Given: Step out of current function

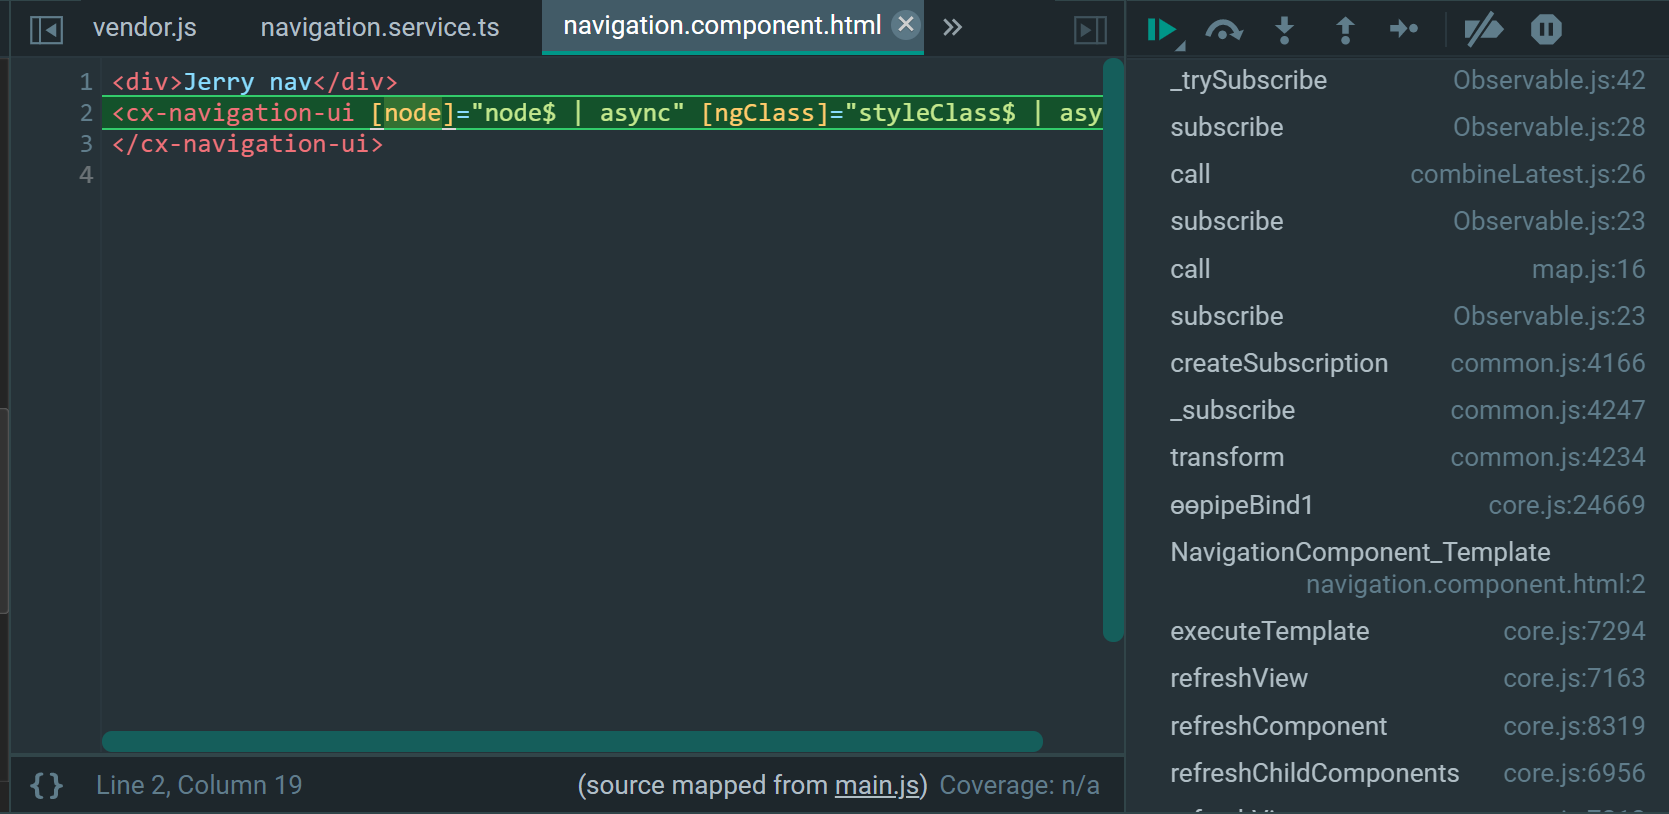Looking at the screenshot, I should 1345,30.
